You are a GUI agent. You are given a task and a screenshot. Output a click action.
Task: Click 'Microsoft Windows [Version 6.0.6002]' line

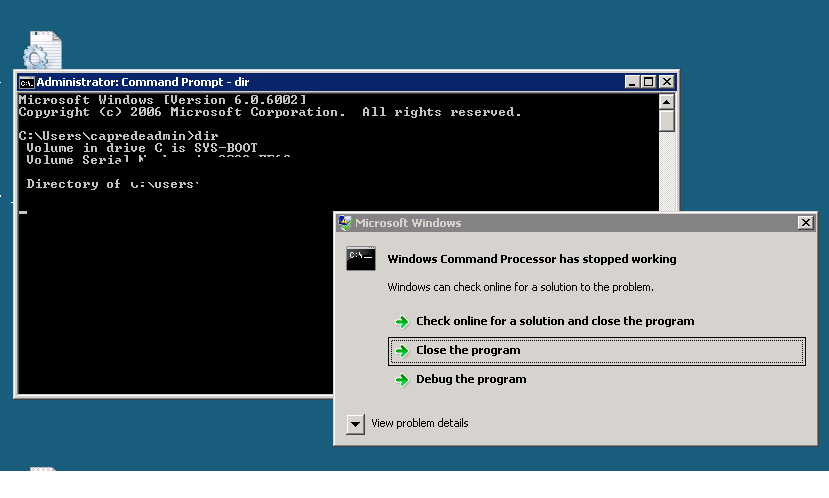pyautogui.click(x=162, y=100)
